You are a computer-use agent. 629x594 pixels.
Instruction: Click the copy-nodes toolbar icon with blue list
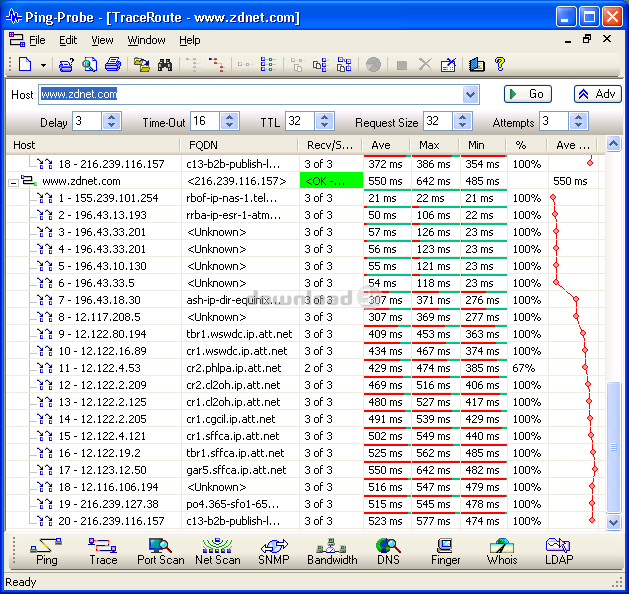click(320, 65)
